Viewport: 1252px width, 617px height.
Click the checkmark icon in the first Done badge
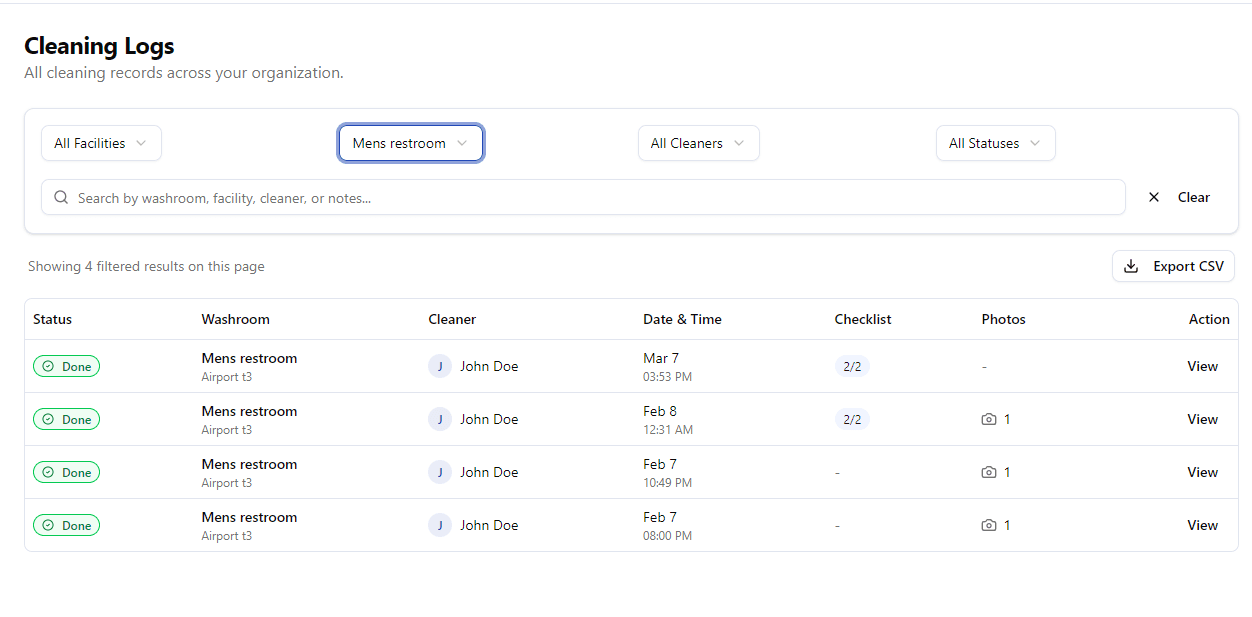50,366
